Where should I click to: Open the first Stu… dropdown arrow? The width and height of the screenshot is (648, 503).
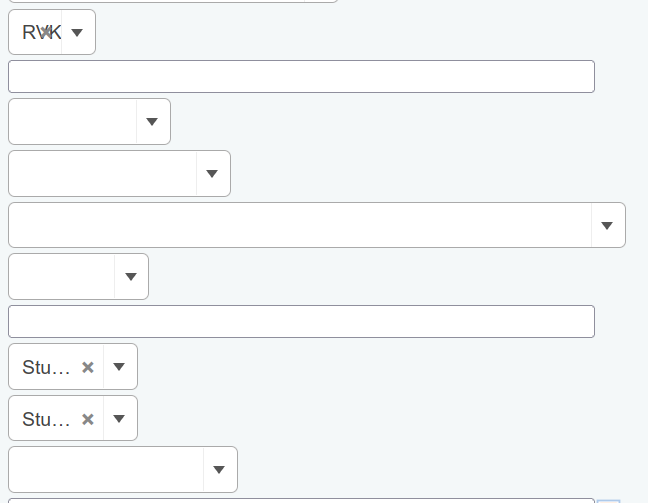click(119, 367)
